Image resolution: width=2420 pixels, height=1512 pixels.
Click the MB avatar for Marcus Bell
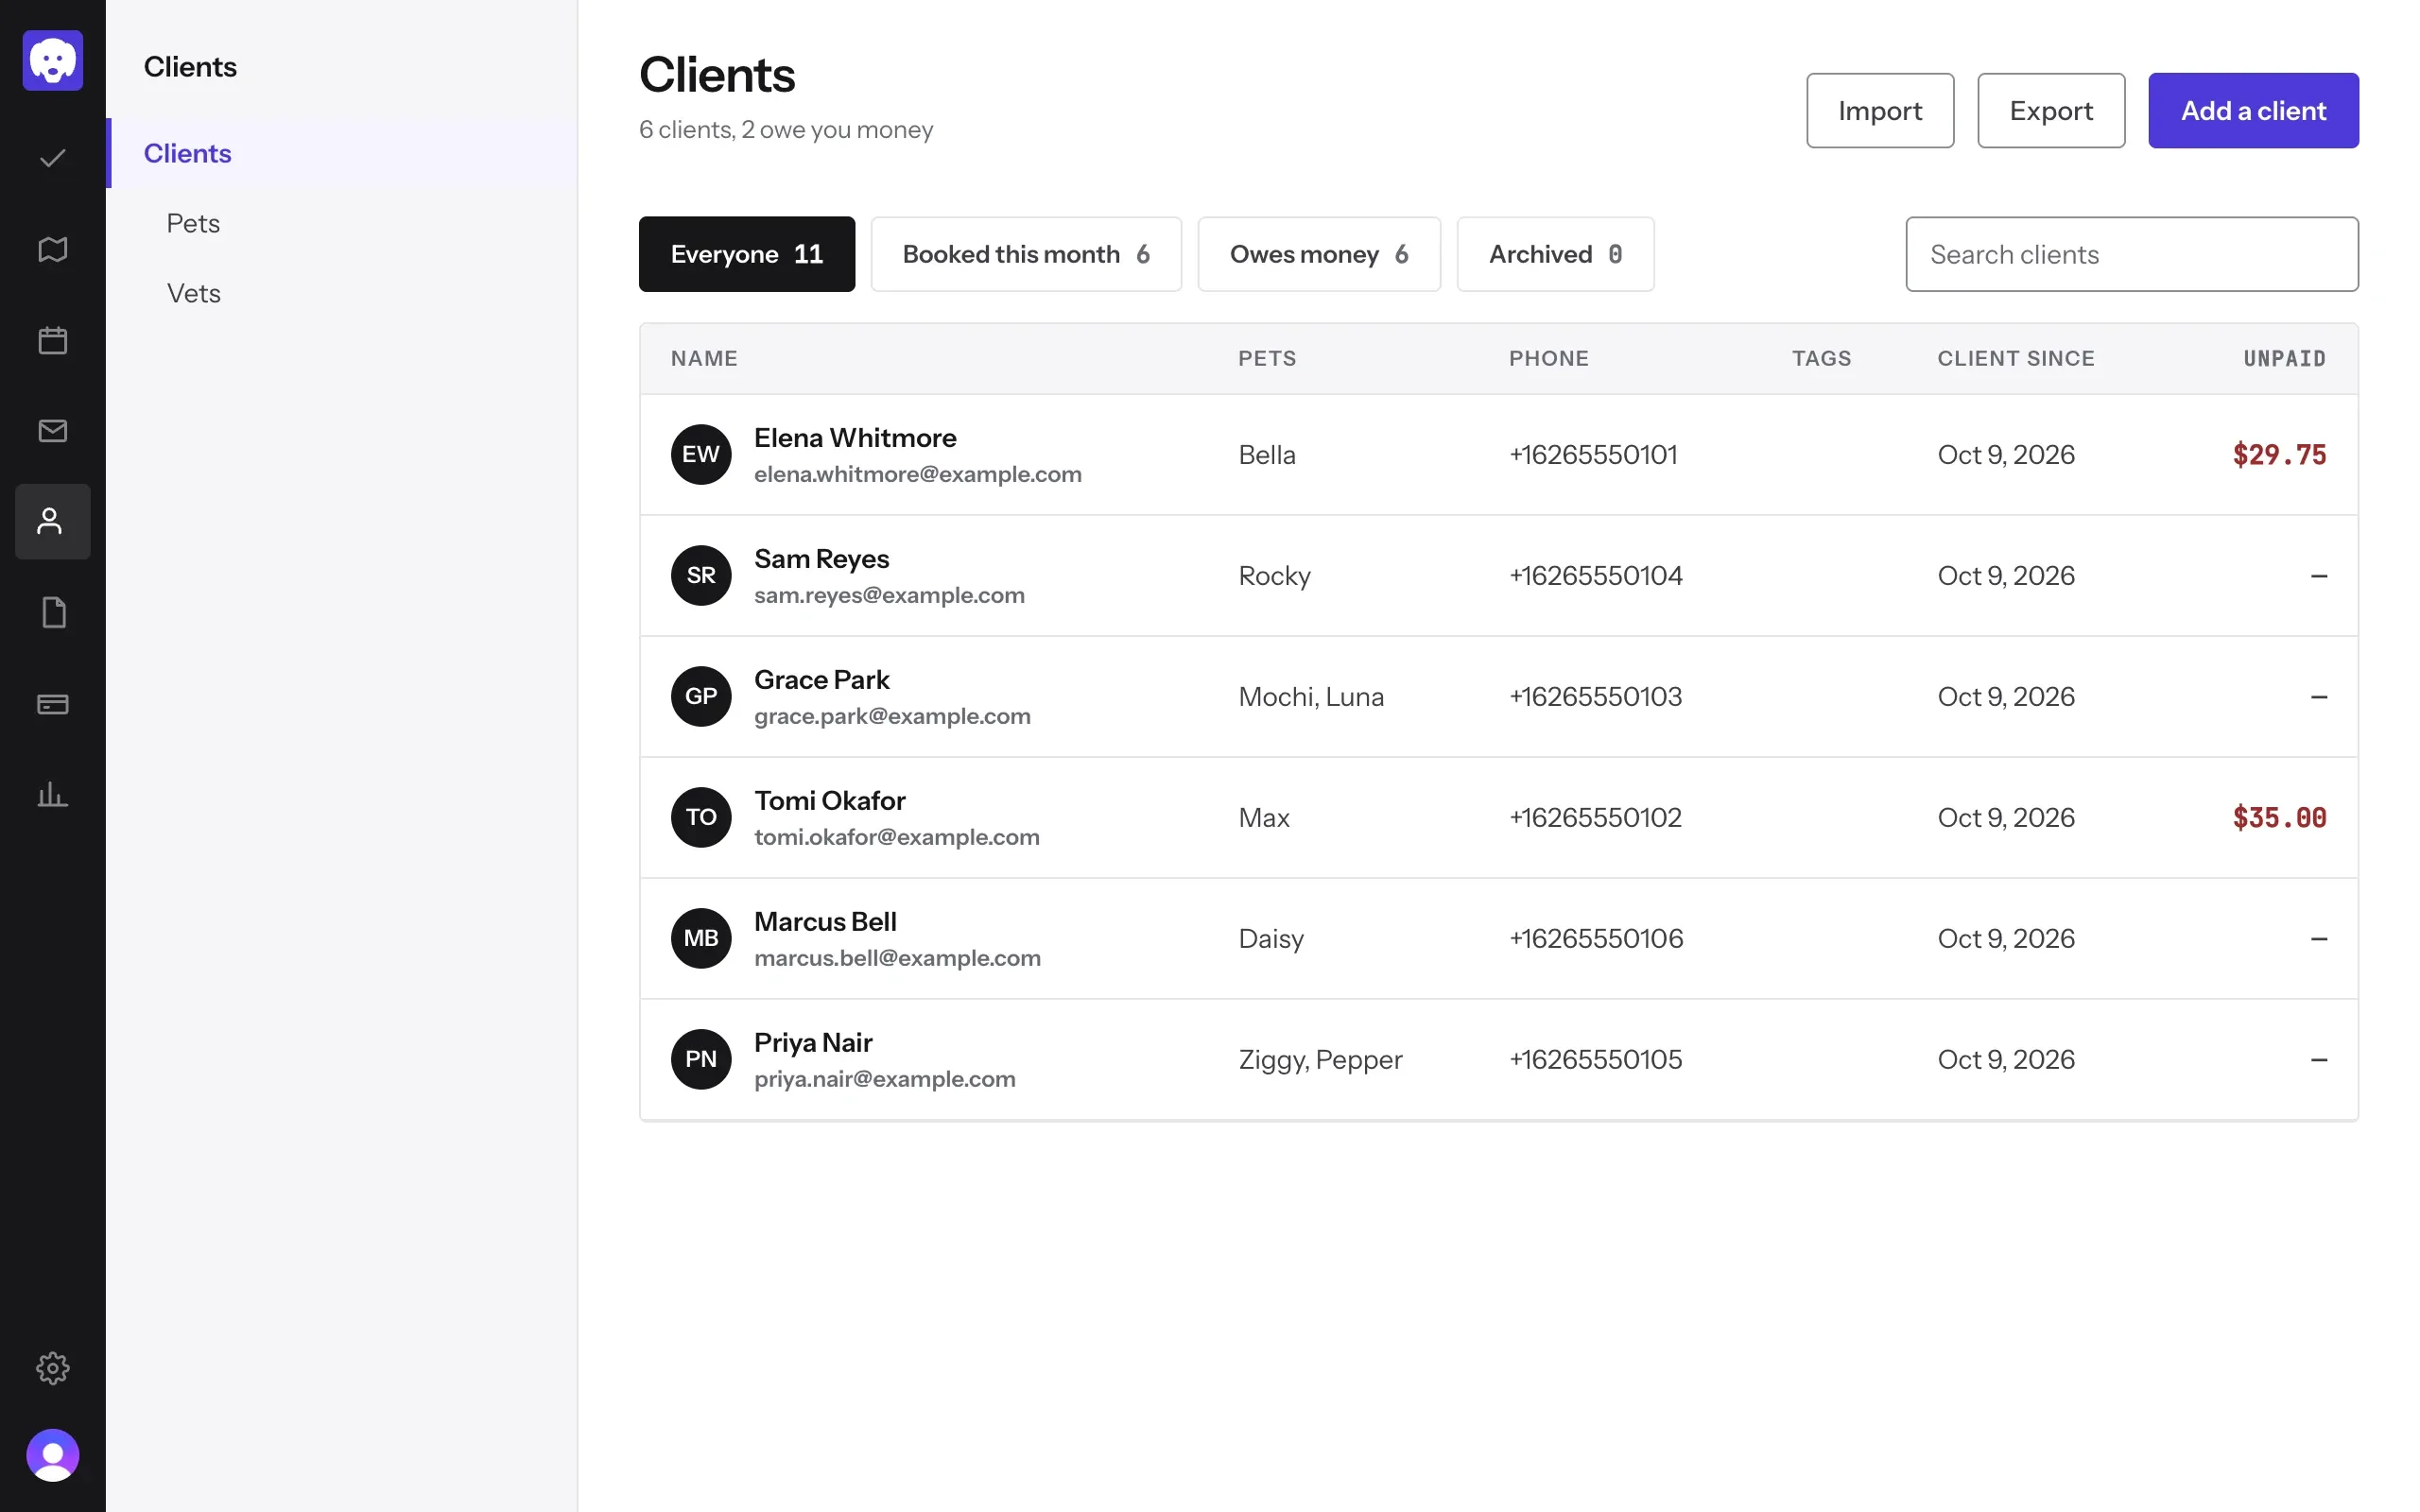(x=701, y=939)
